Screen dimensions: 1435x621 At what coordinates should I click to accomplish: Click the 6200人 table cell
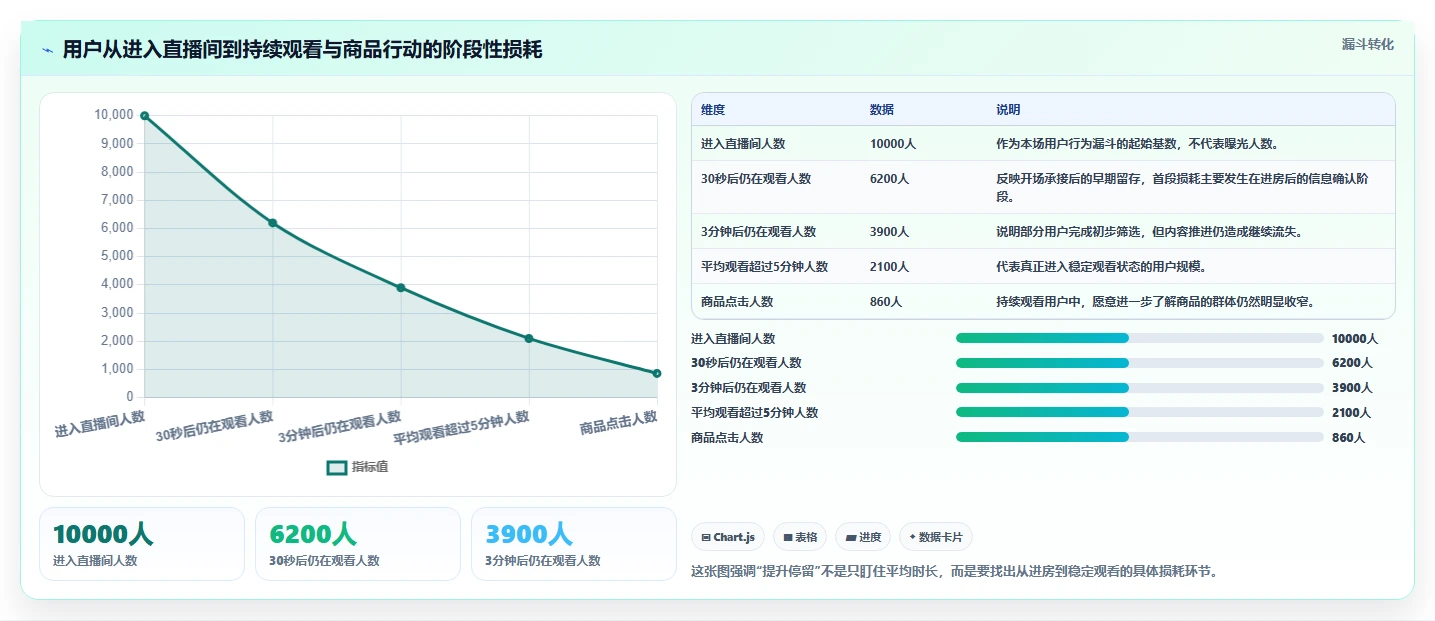(889, 179)
